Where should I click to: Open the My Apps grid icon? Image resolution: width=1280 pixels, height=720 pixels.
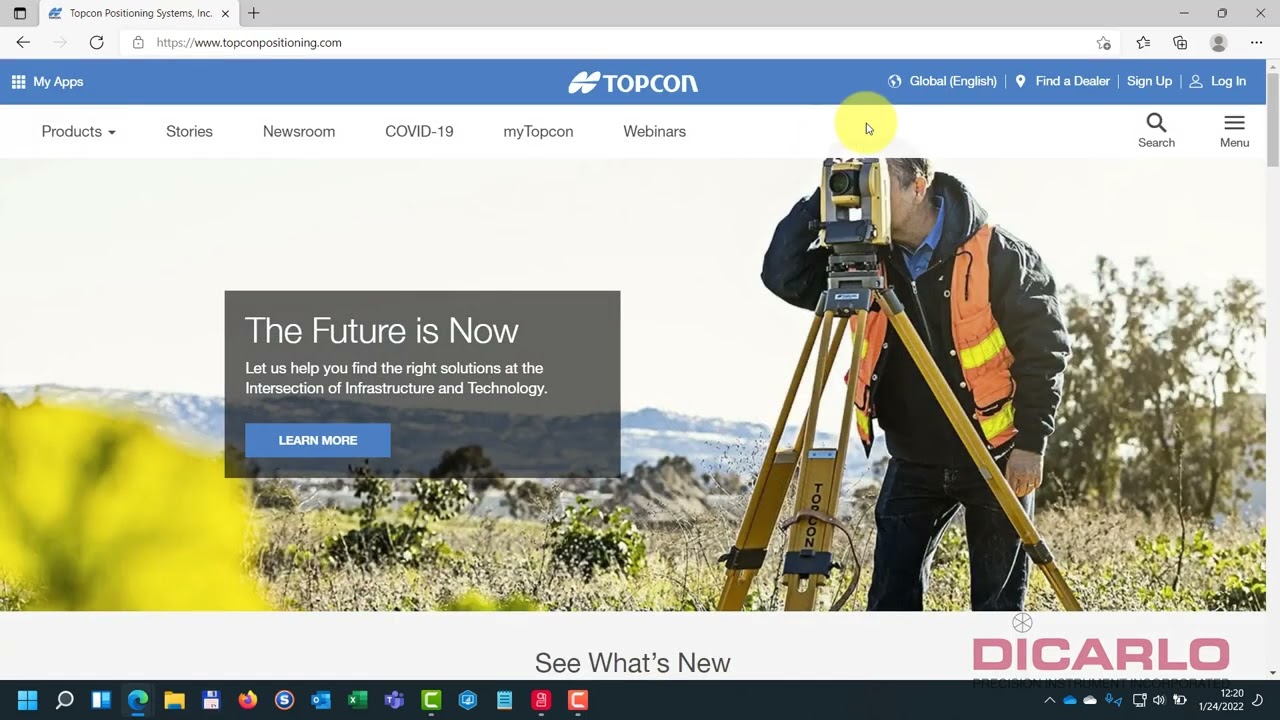tap(18, 82)
